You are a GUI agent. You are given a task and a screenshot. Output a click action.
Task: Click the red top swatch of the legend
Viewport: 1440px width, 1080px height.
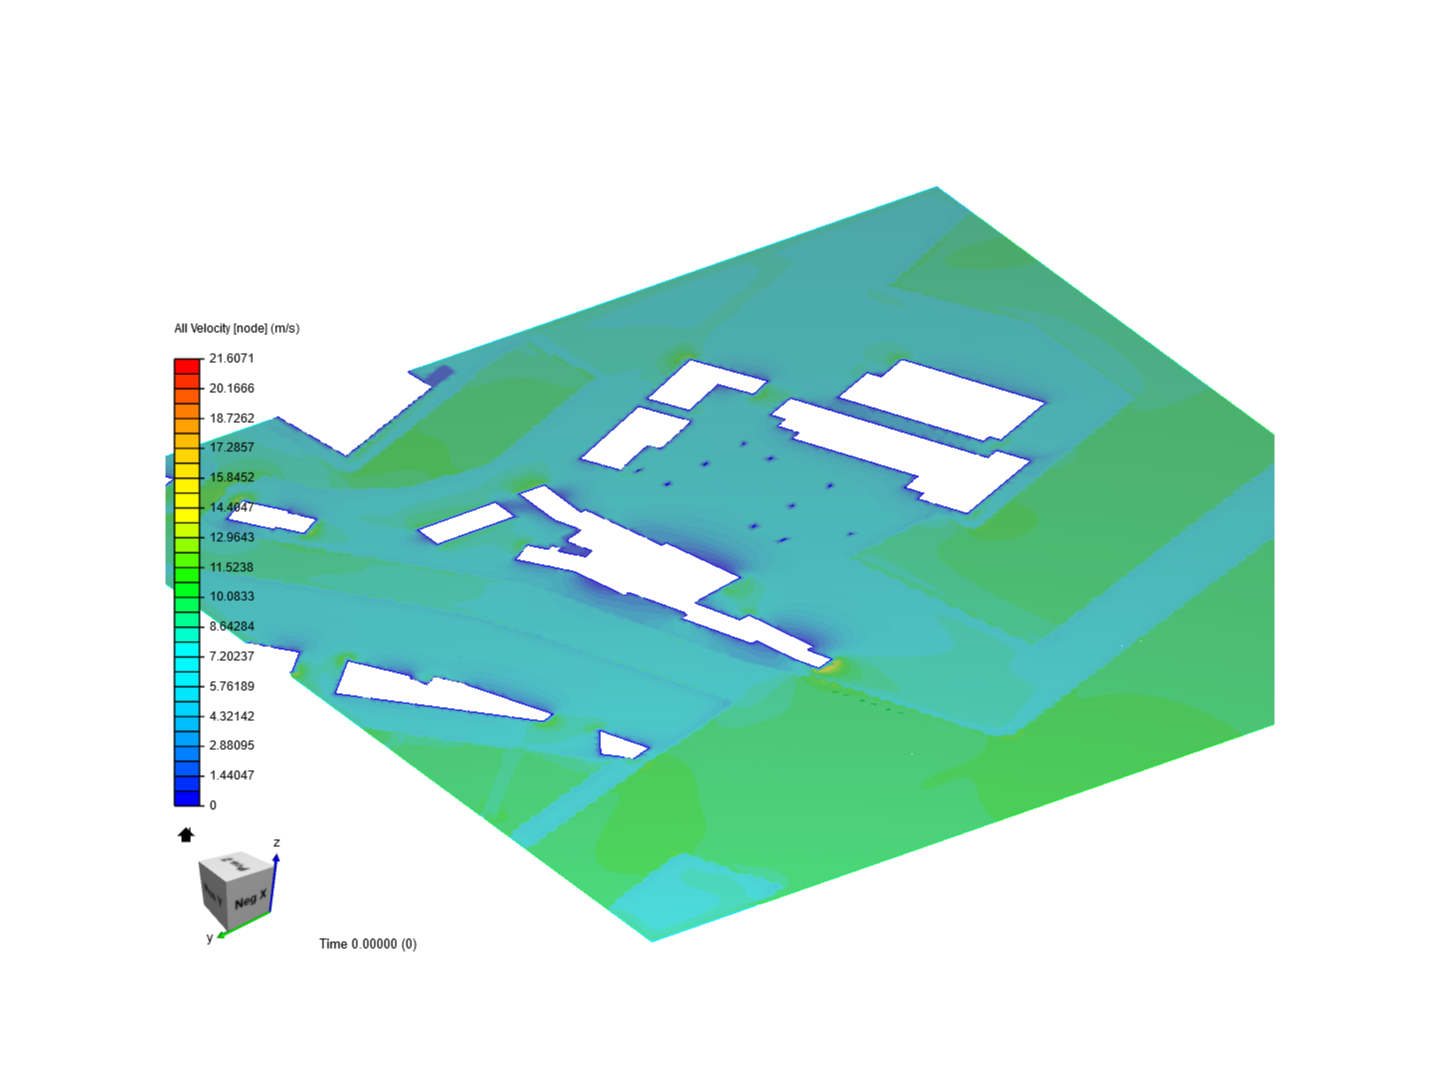pos(187,366)
